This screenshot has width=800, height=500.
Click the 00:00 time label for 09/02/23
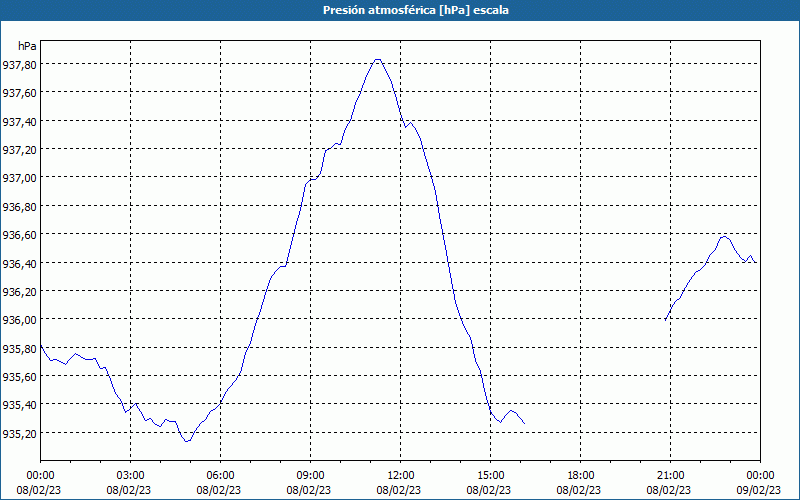760,476
